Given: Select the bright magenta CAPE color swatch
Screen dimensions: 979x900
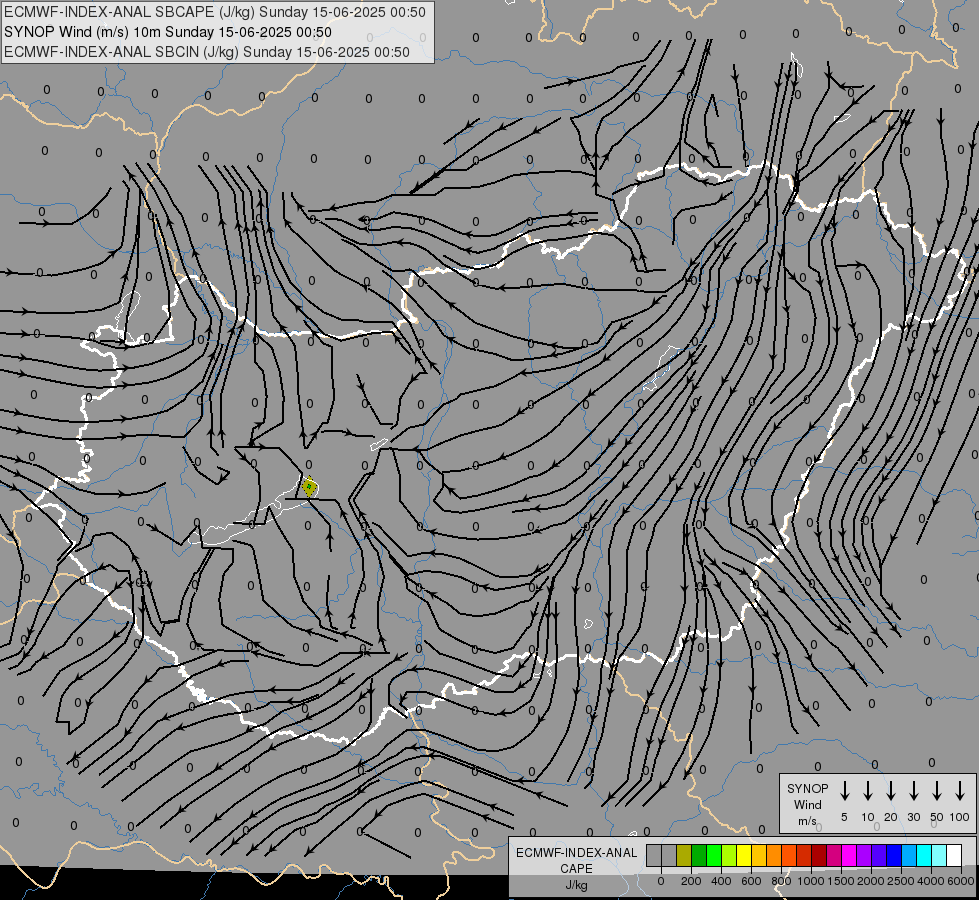Looking at the screenshot, I should click(849, 855).
